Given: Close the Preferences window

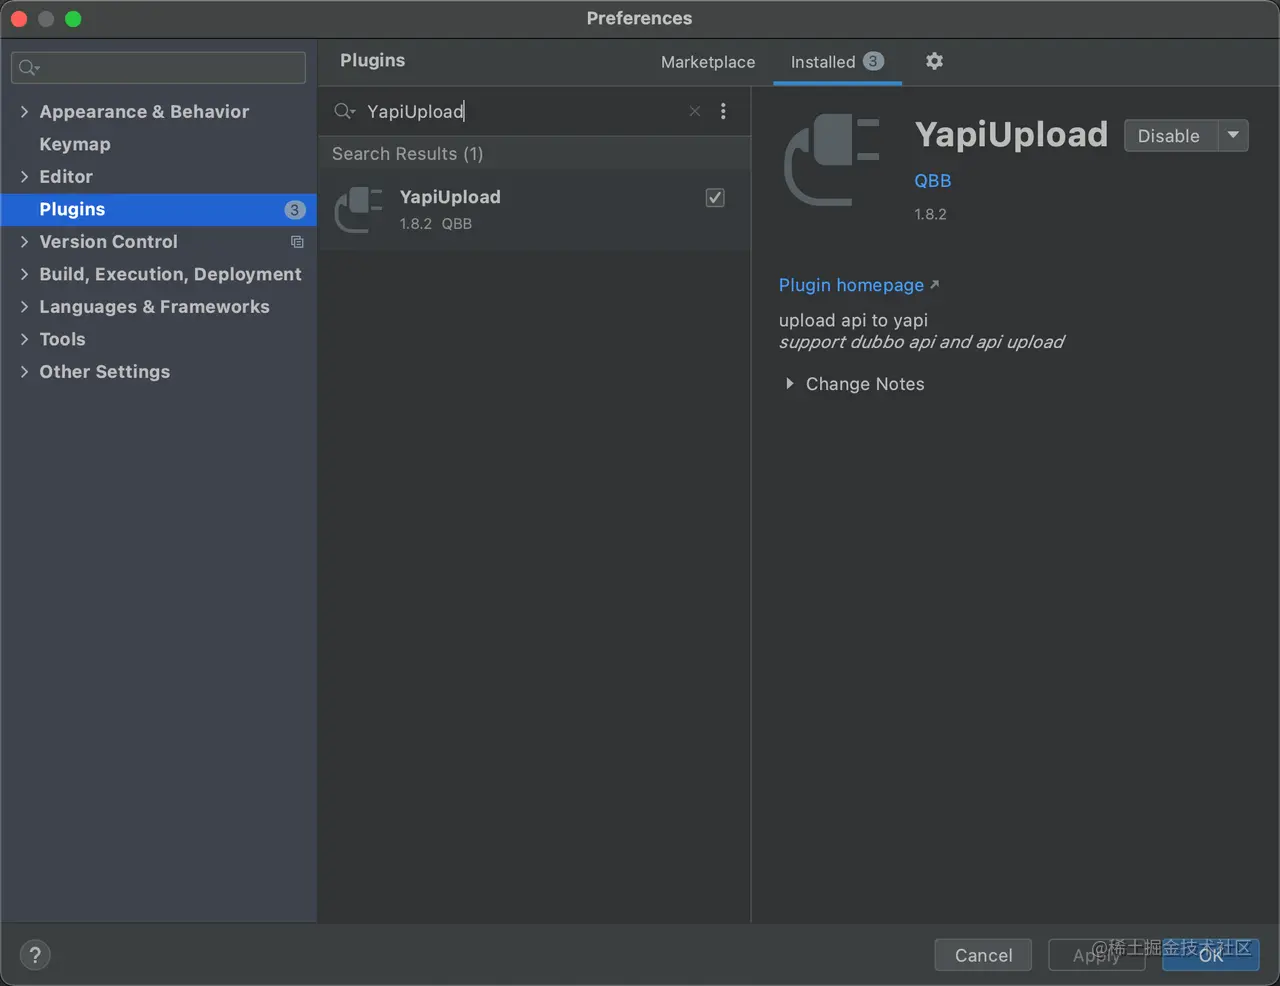Looking at the screenshot, I should click(x=19, y=19).
